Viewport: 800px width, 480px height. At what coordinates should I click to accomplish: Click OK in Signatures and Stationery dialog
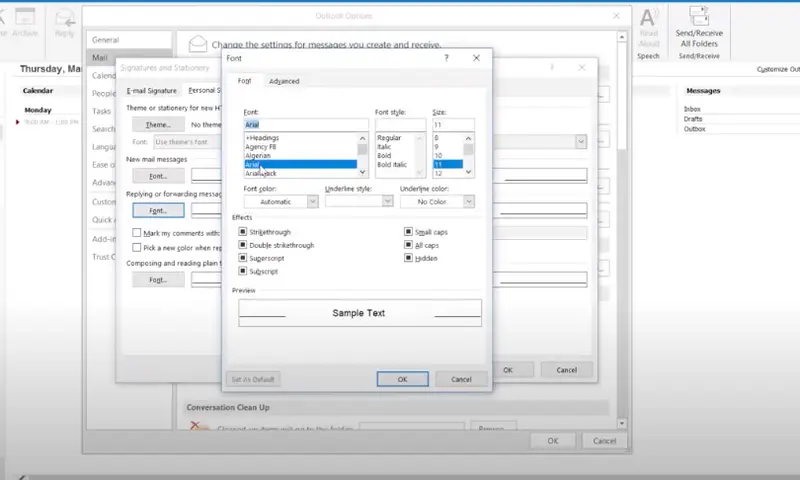click(508, 370)
